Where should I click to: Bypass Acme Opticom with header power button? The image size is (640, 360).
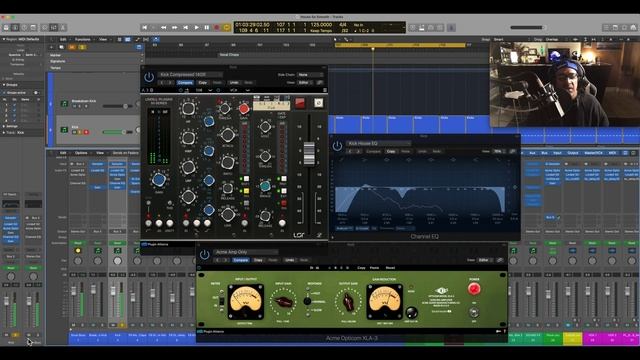pos(204,255)
